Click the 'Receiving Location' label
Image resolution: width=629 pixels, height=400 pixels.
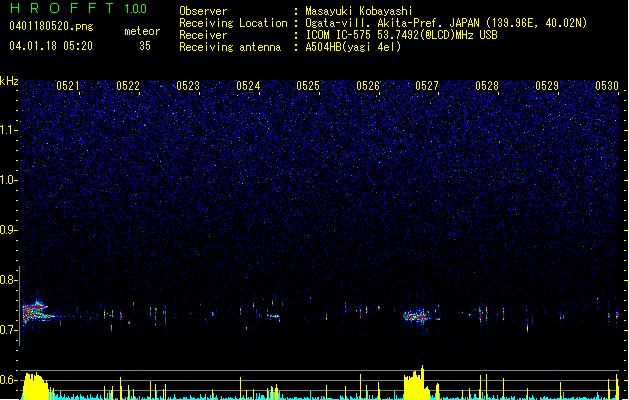coord(233,23)
